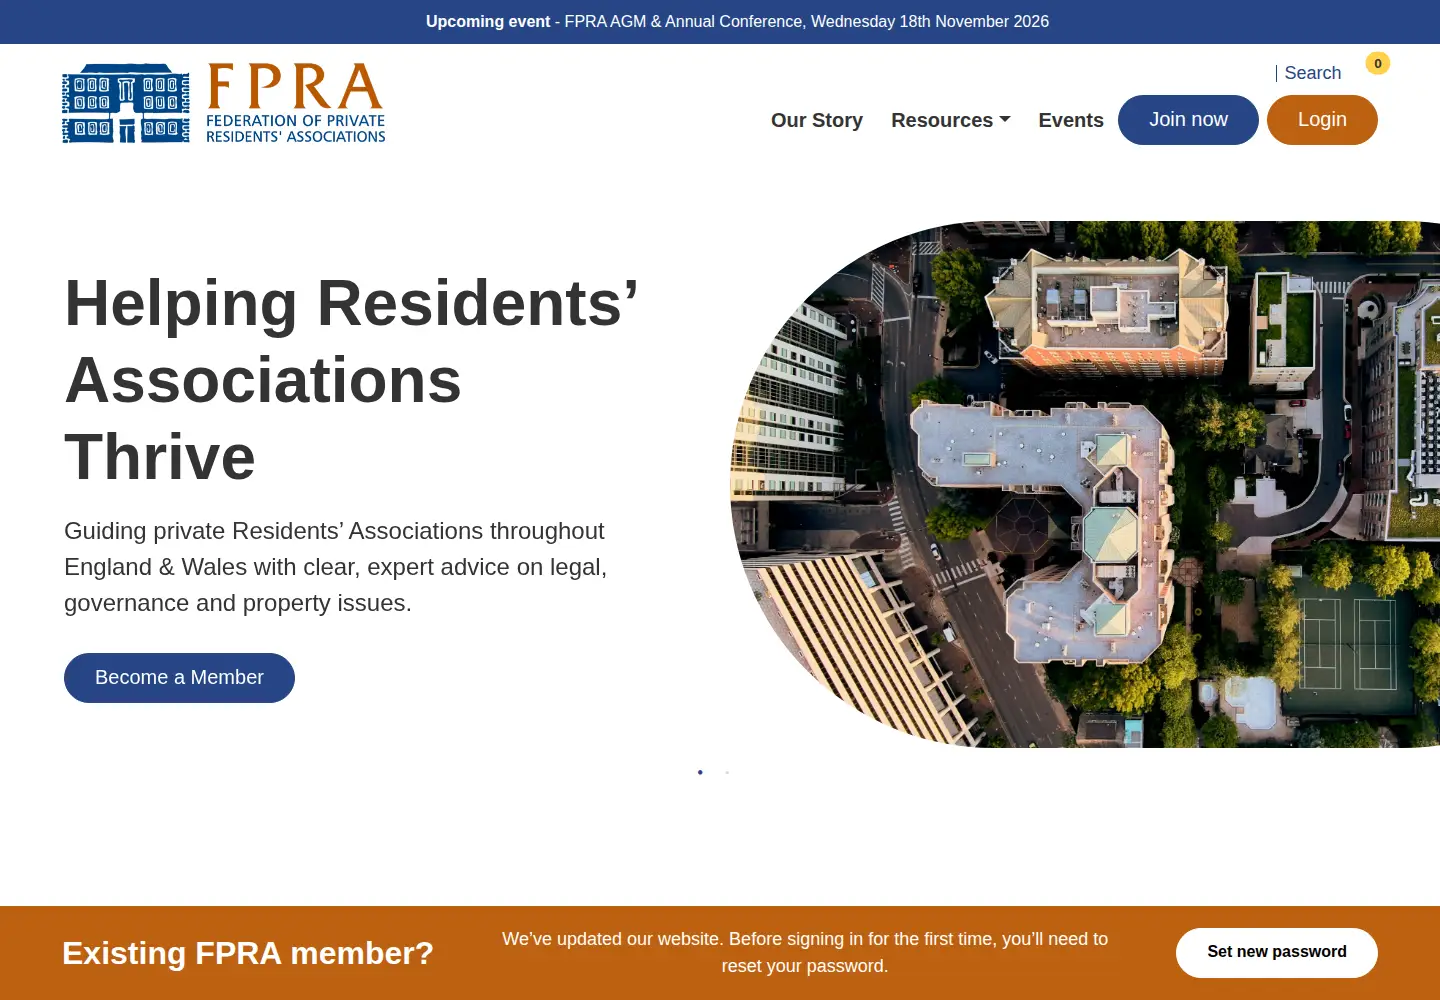Click the orange Login button
This screenshot has width=1440, height=1000.
click(1322, 120)
